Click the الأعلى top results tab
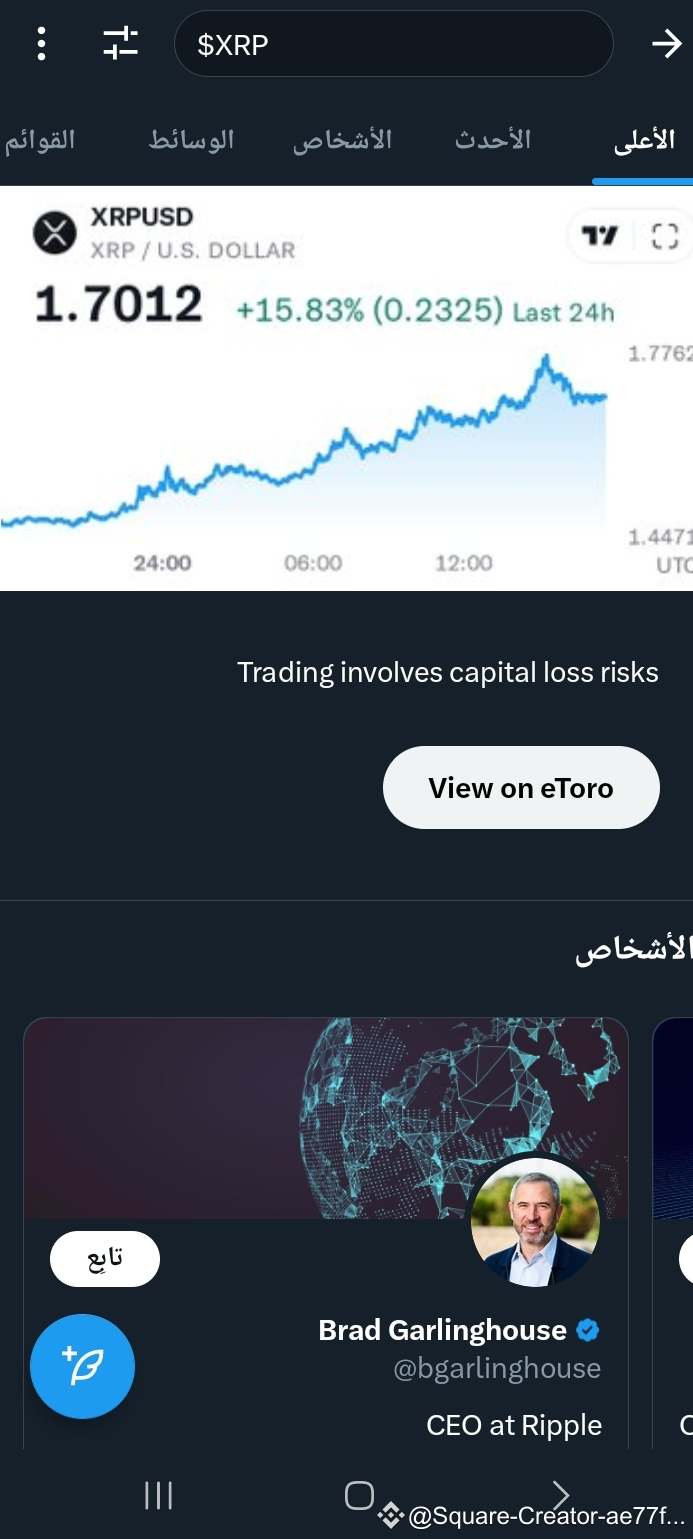The height and width of the screenshot is (1539, 693). click(643, 140)
